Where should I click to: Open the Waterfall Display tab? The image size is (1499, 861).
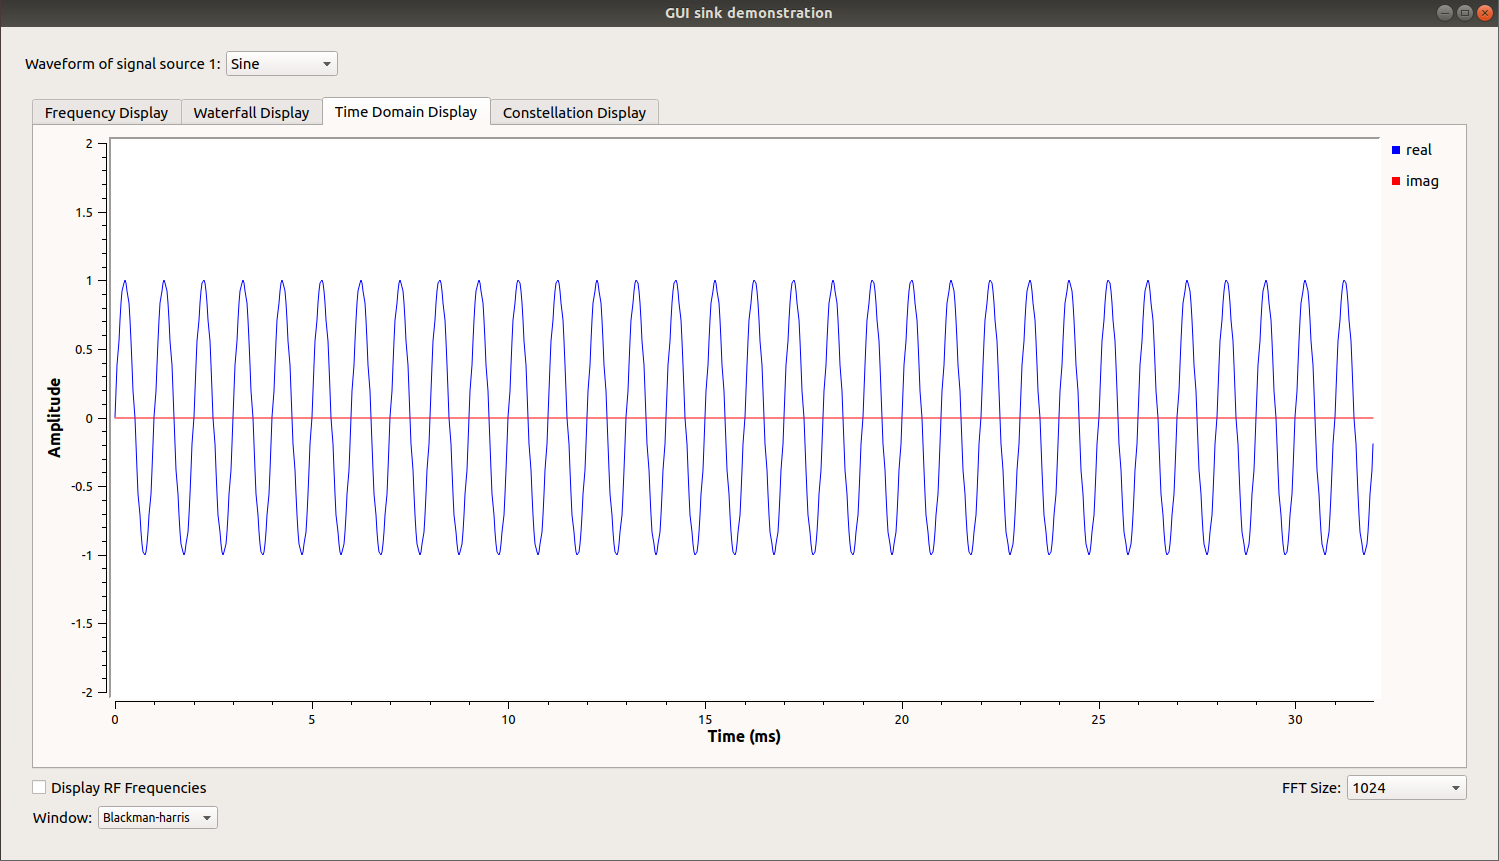point(251,112)
